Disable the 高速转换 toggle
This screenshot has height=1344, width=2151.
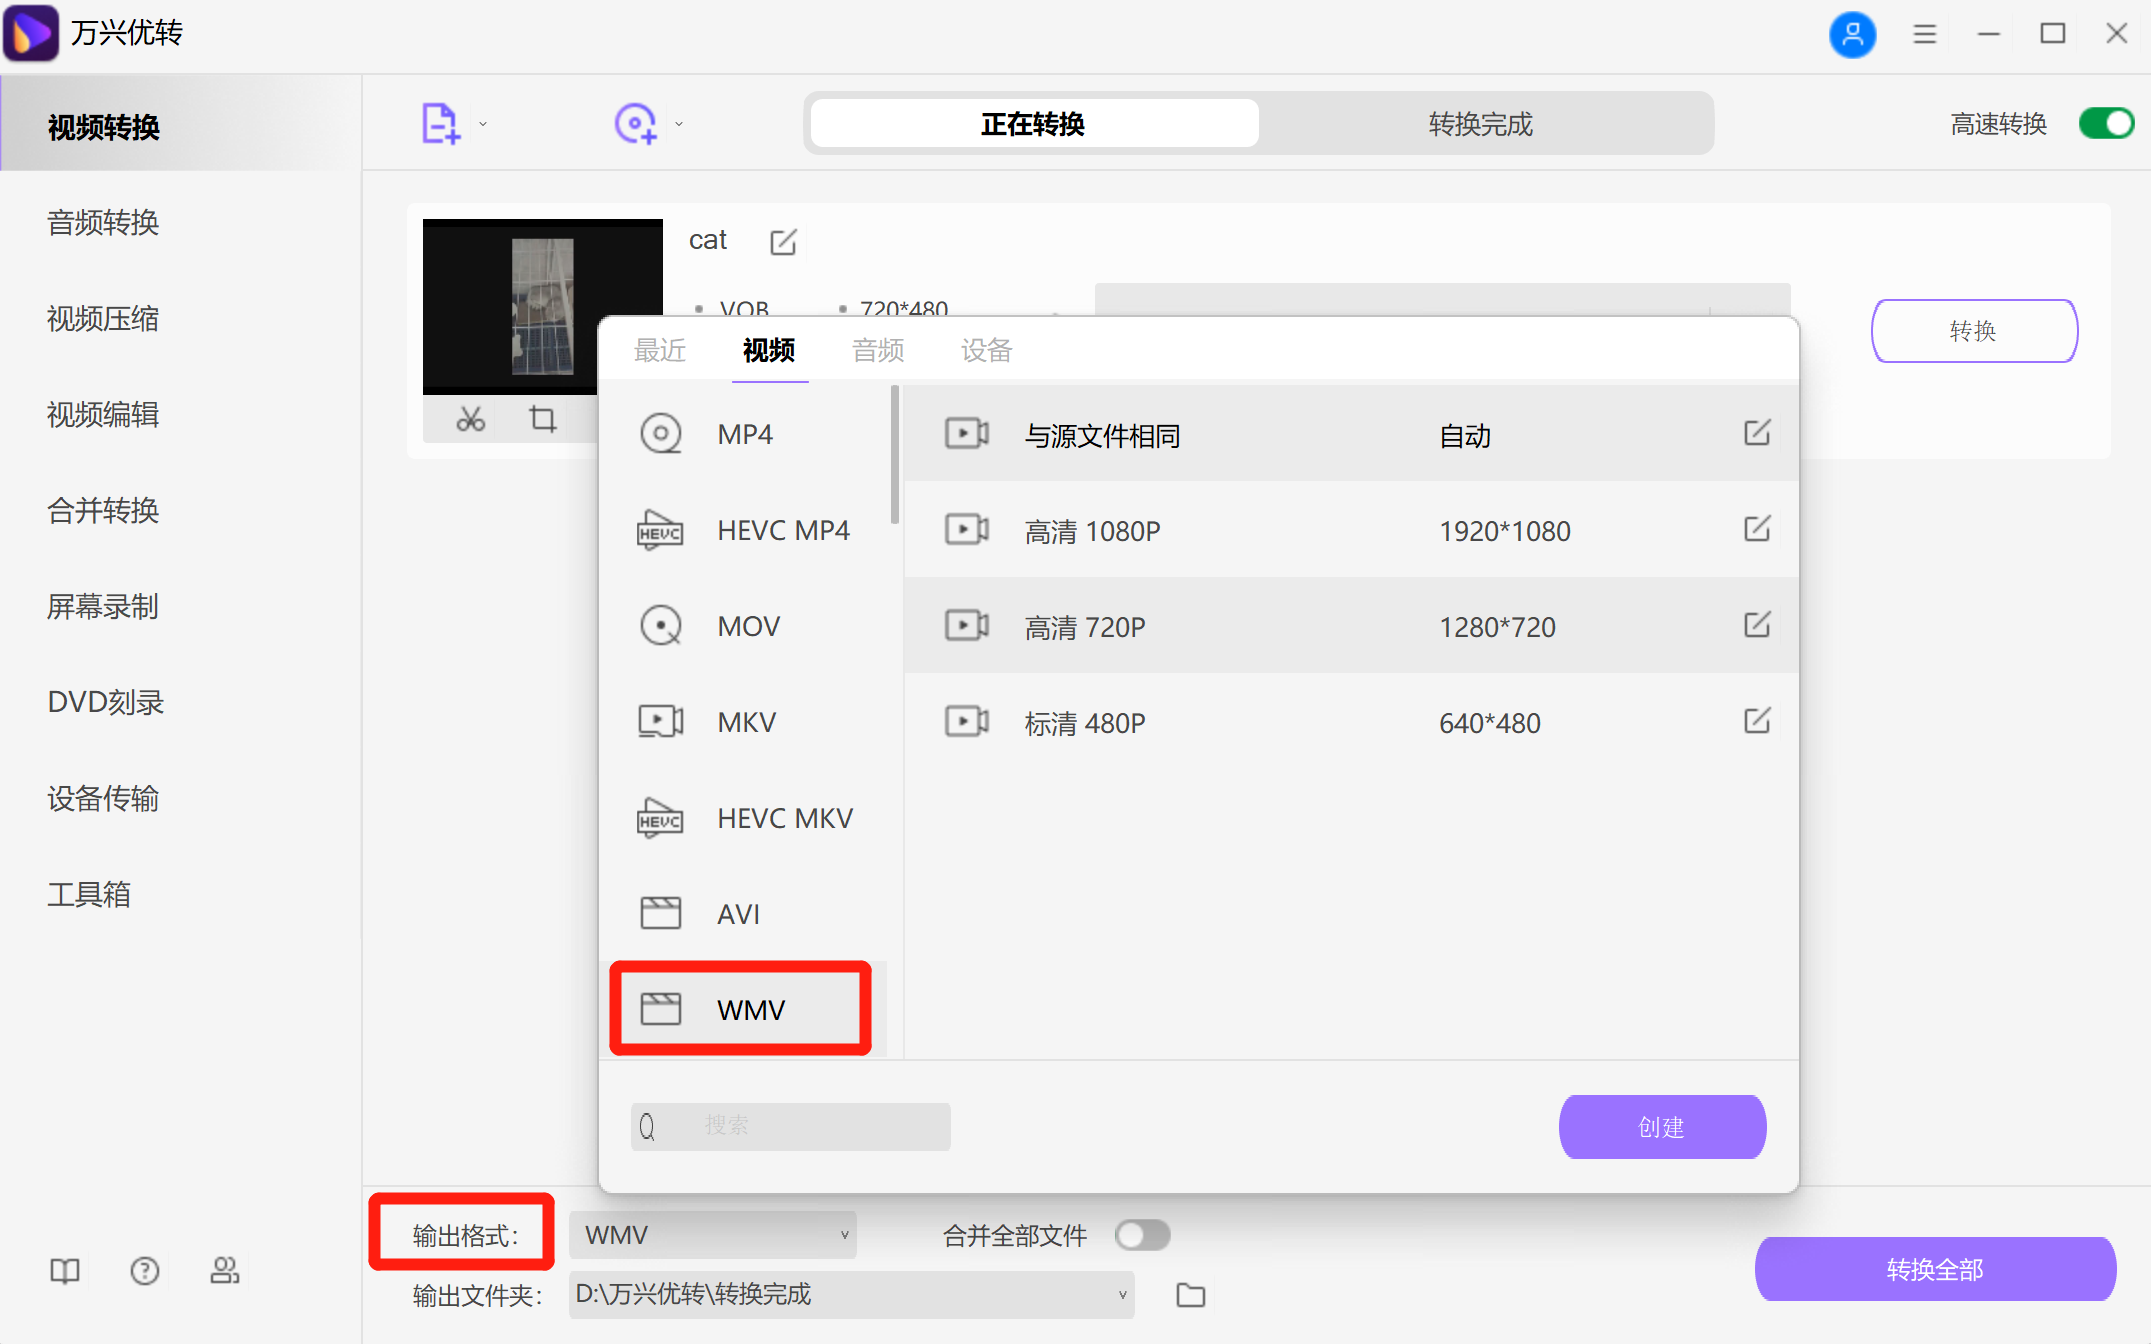click(2106, 123)
